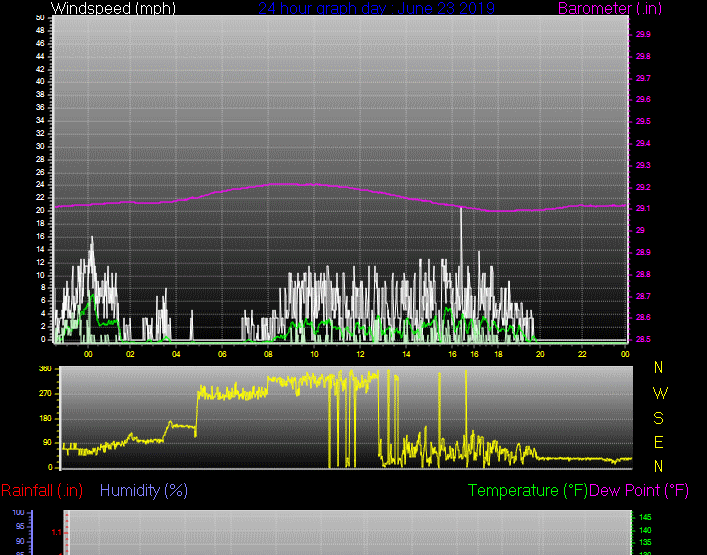Click the 30 value on the windspeed axis
707x555 pixels.
click(40, 146)
